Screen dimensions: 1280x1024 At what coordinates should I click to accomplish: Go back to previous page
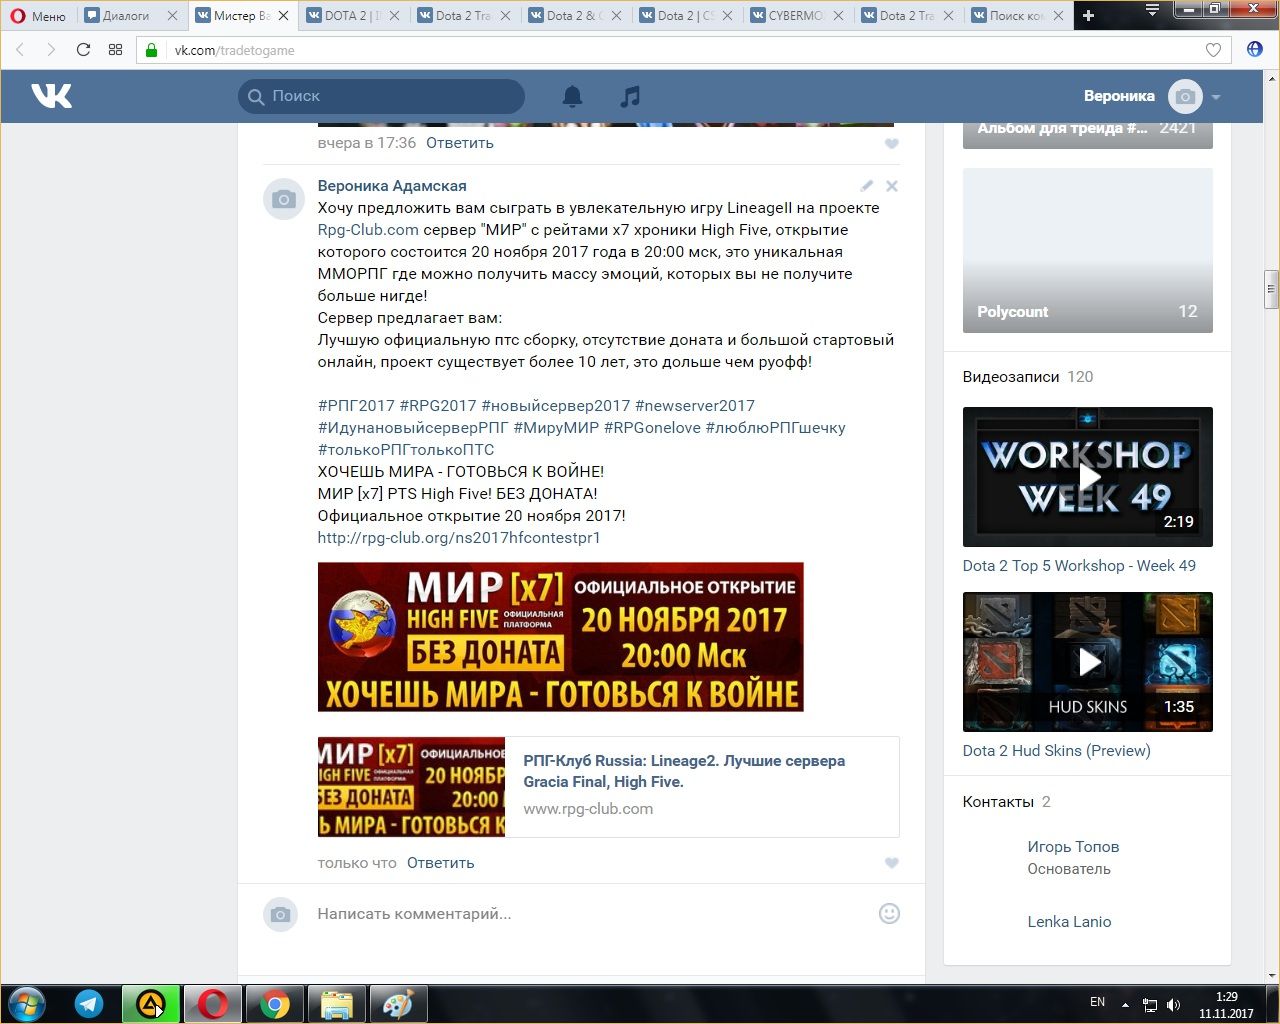click(x=20, y=50)
